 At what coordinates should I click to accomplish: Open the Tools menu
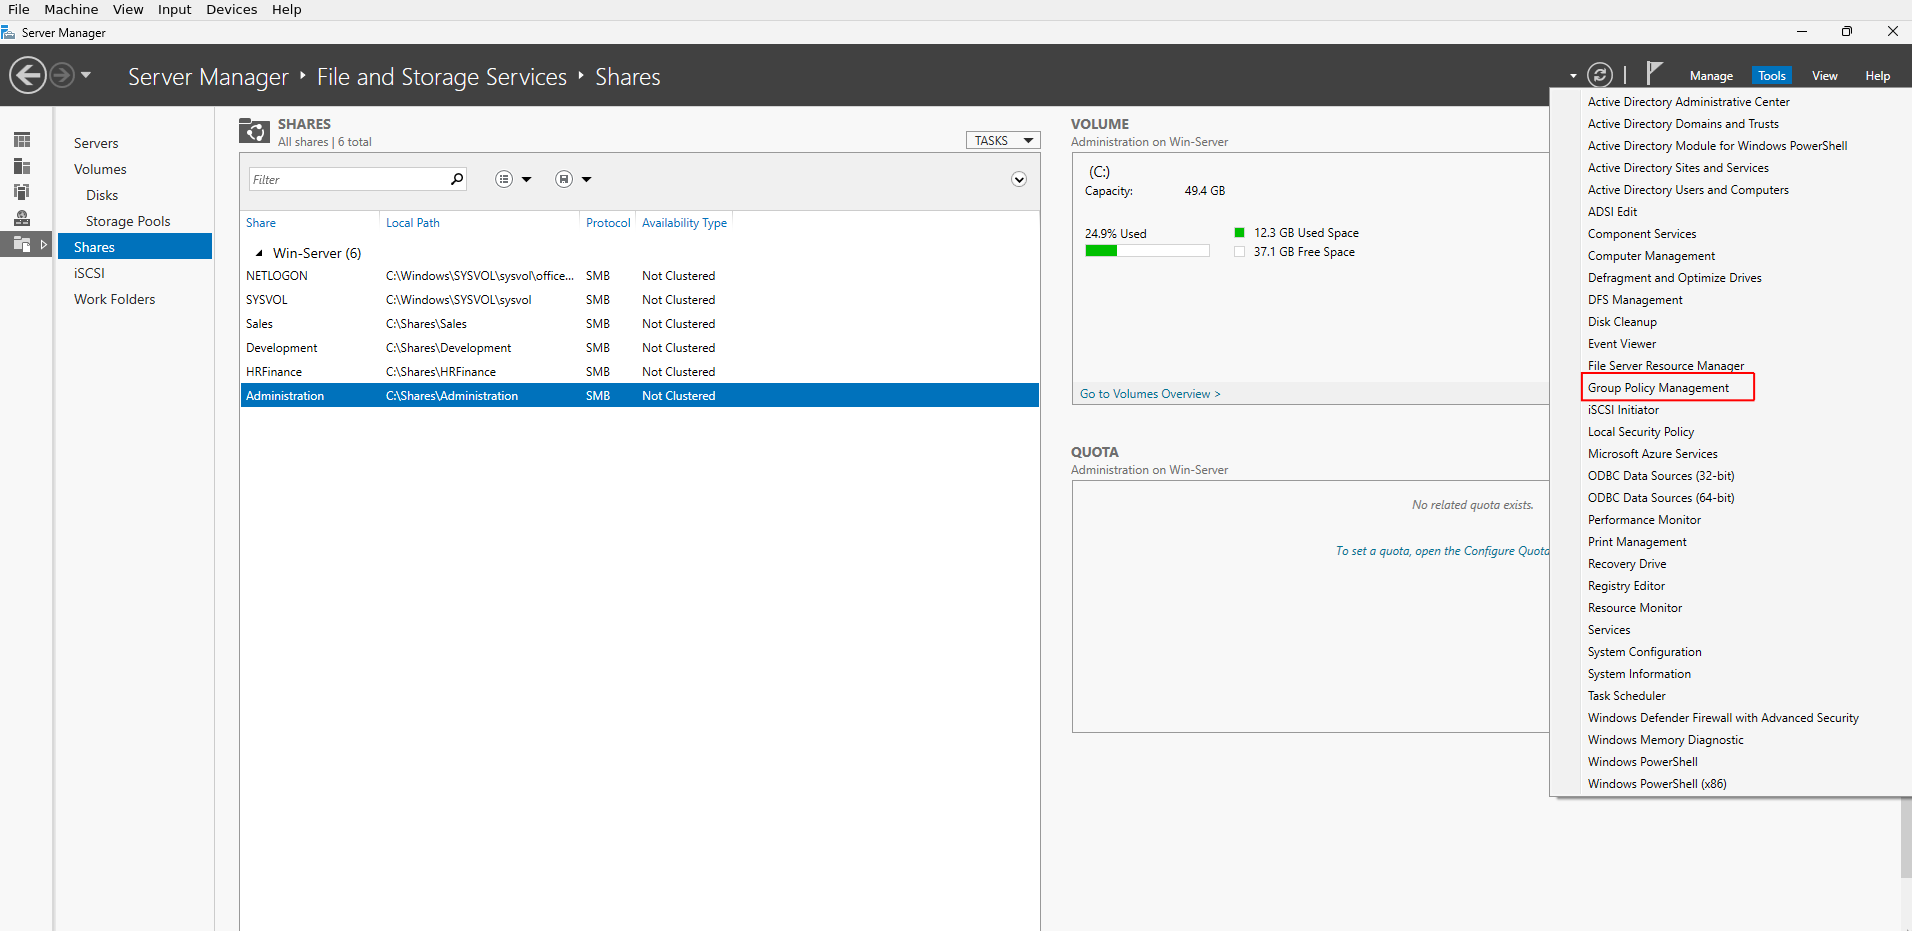(1771, 76)
